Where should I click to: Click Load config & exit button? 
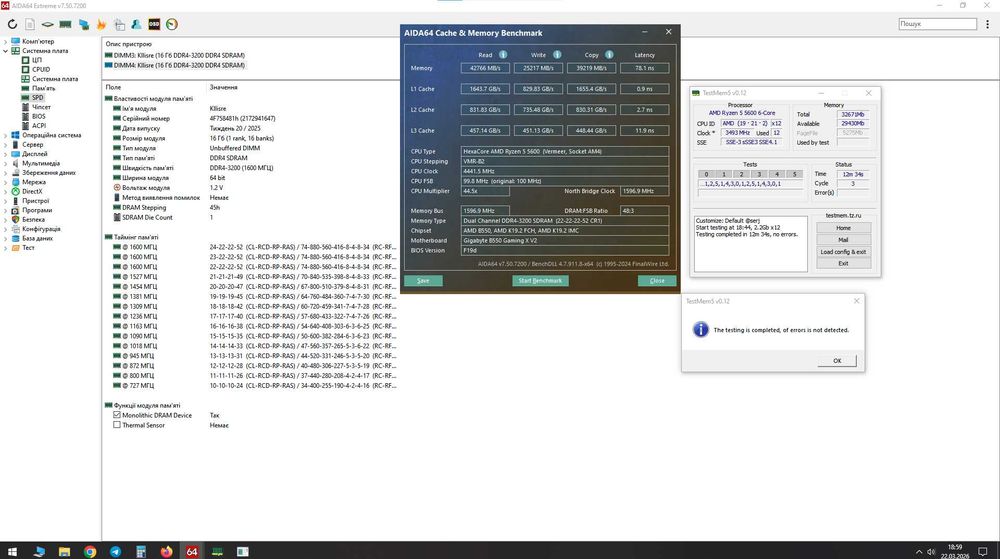tap(843, 252)
